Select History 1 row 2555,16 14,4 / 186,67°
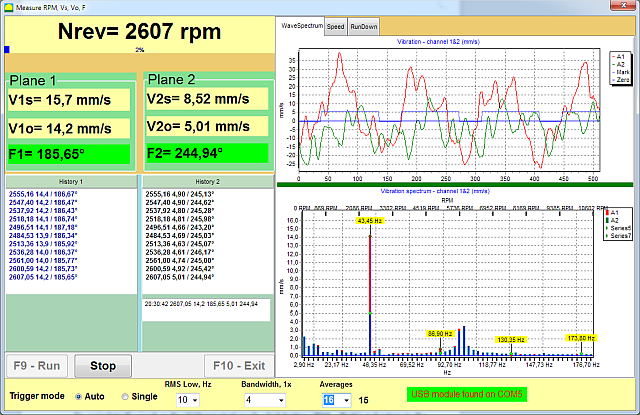Viewport: 640px width, 415px height. click(x=43, y=194)
